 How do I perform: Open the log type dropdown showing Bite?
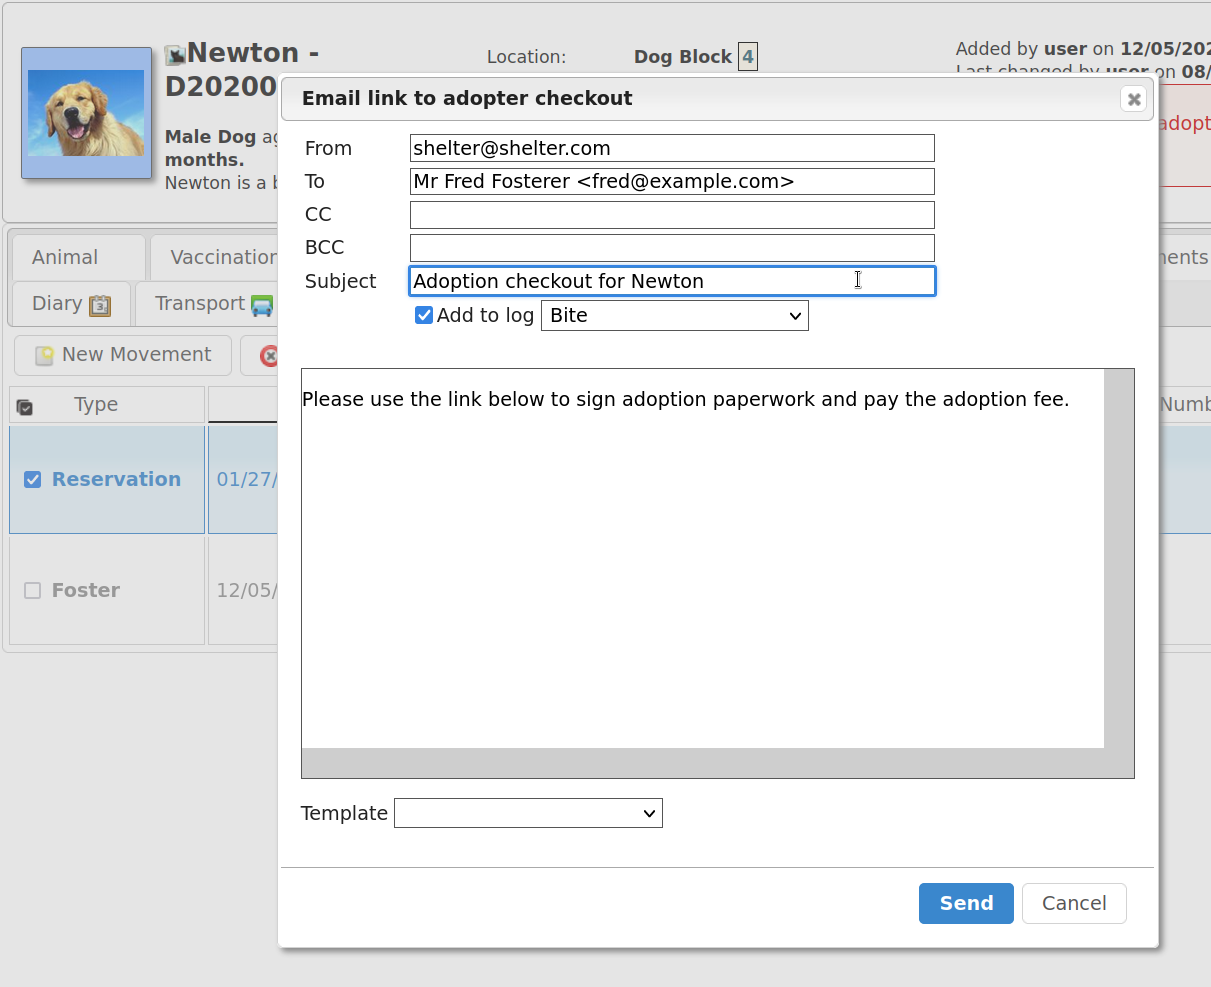pyautogui.click(x=675, y=315)
